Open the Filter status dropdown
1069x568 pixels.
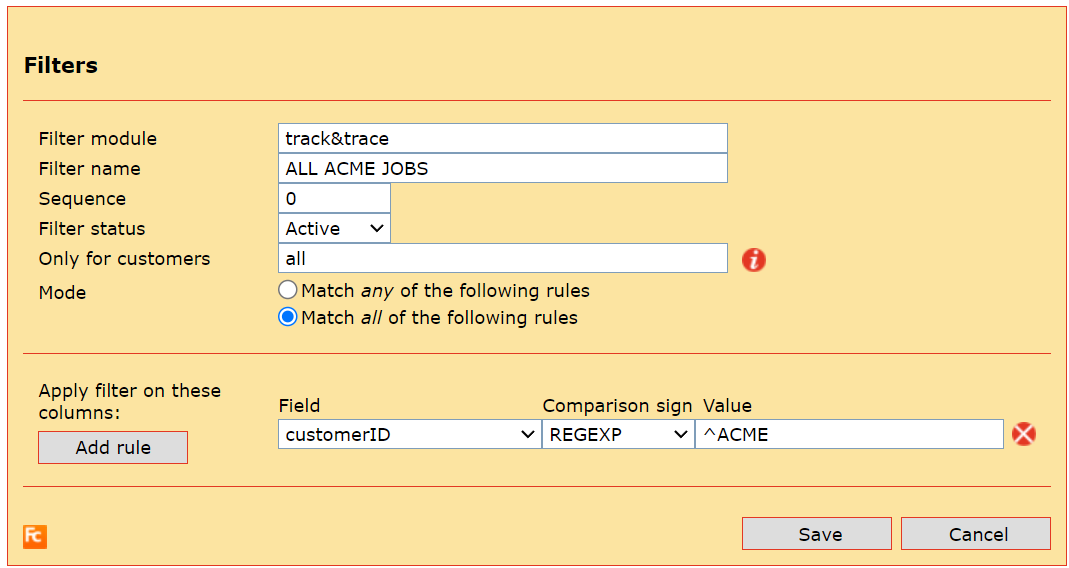[x=334, y=229]
